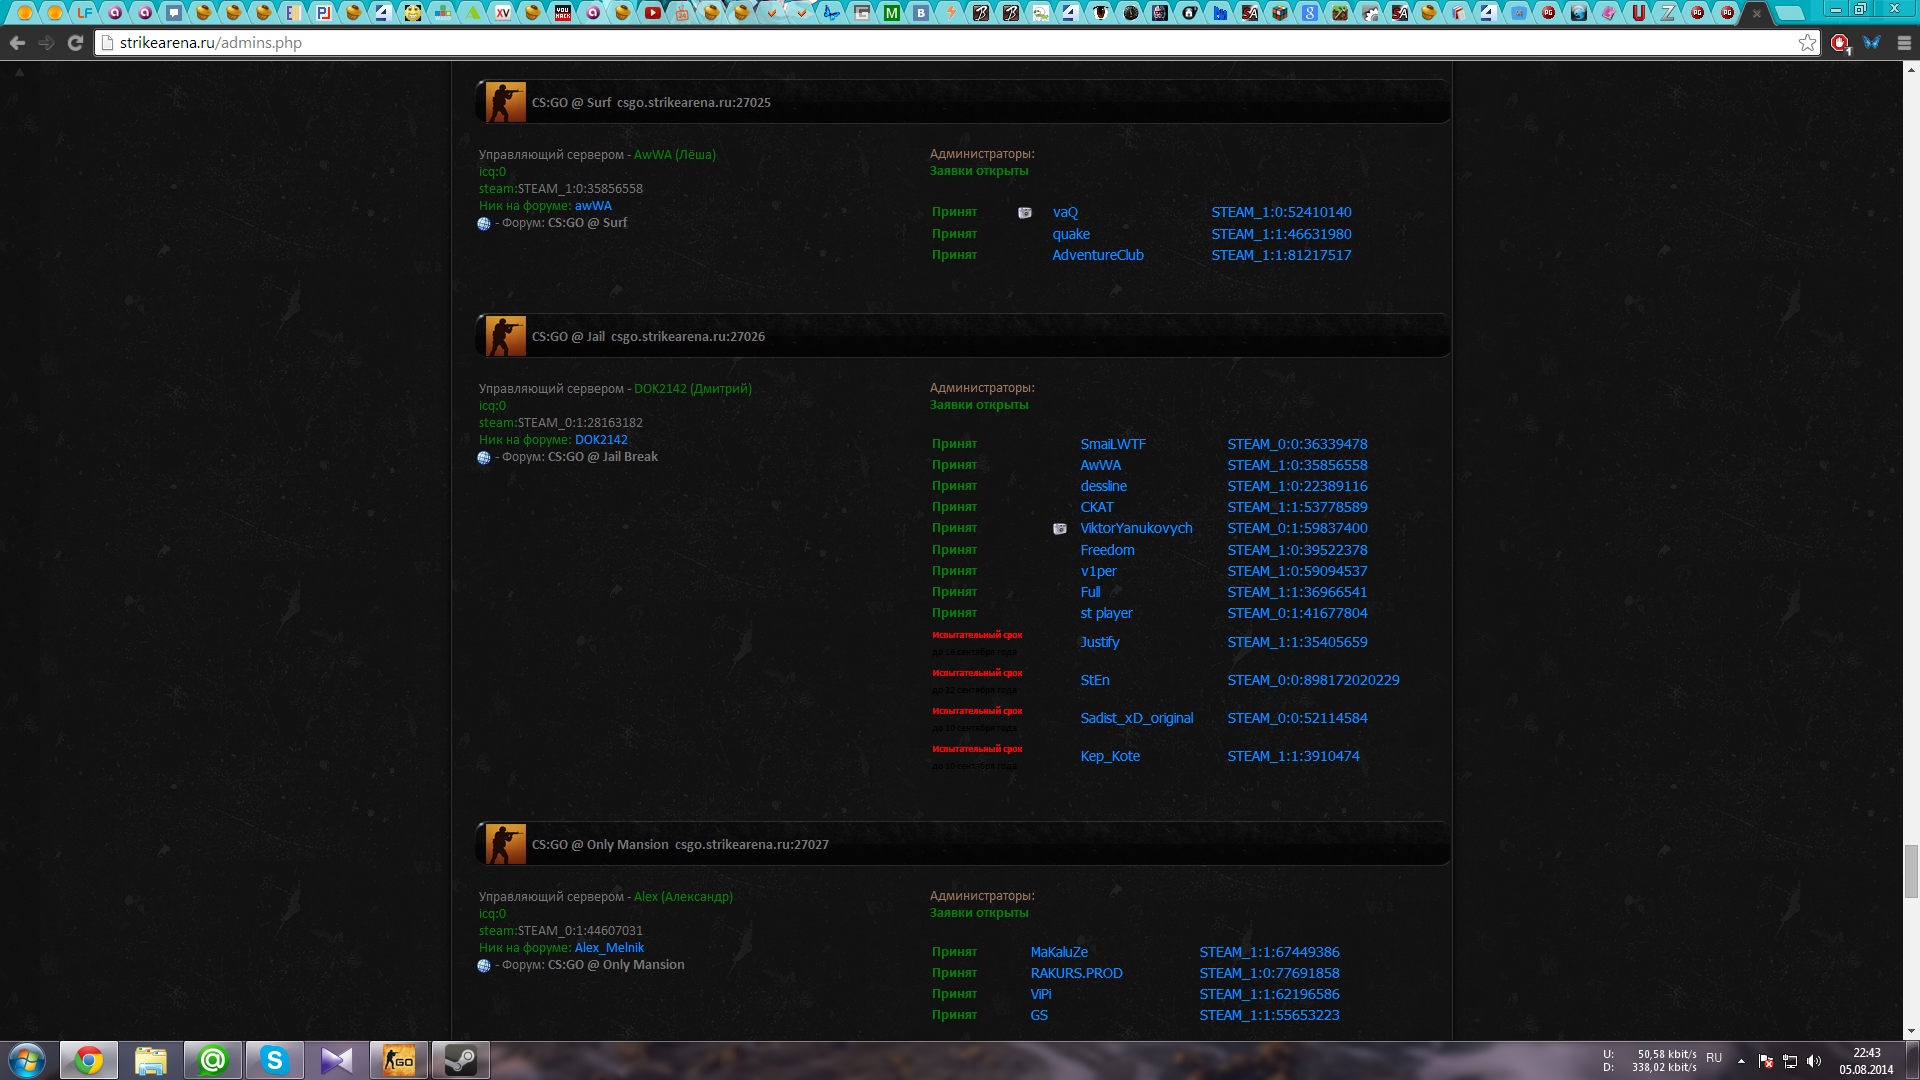Image resolution: width=1920 pixels, height=1080 pixels.
Task: Open the CS:GO game from the taskbar
Action: pyautogui.click(x=398, y=1060)
